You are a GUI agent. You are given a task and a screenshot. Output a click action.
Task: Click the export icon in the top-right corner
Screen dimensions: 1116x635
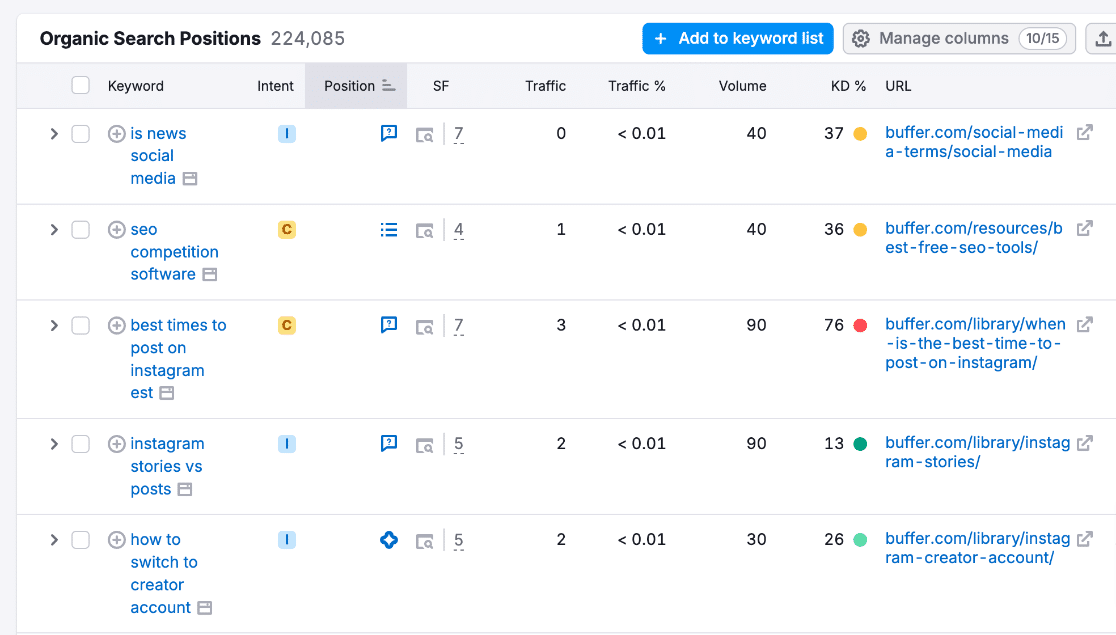(1101, 38)
